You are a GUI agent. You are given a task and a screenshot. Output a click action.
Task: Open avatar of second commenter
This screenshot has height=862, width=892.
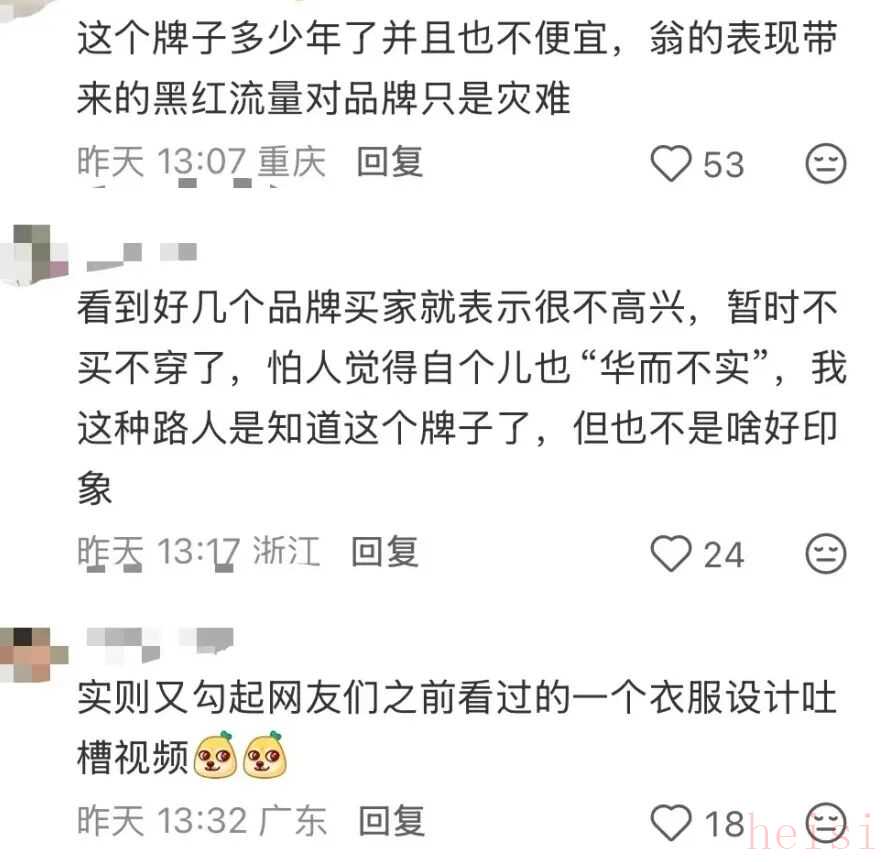point(34,254)
